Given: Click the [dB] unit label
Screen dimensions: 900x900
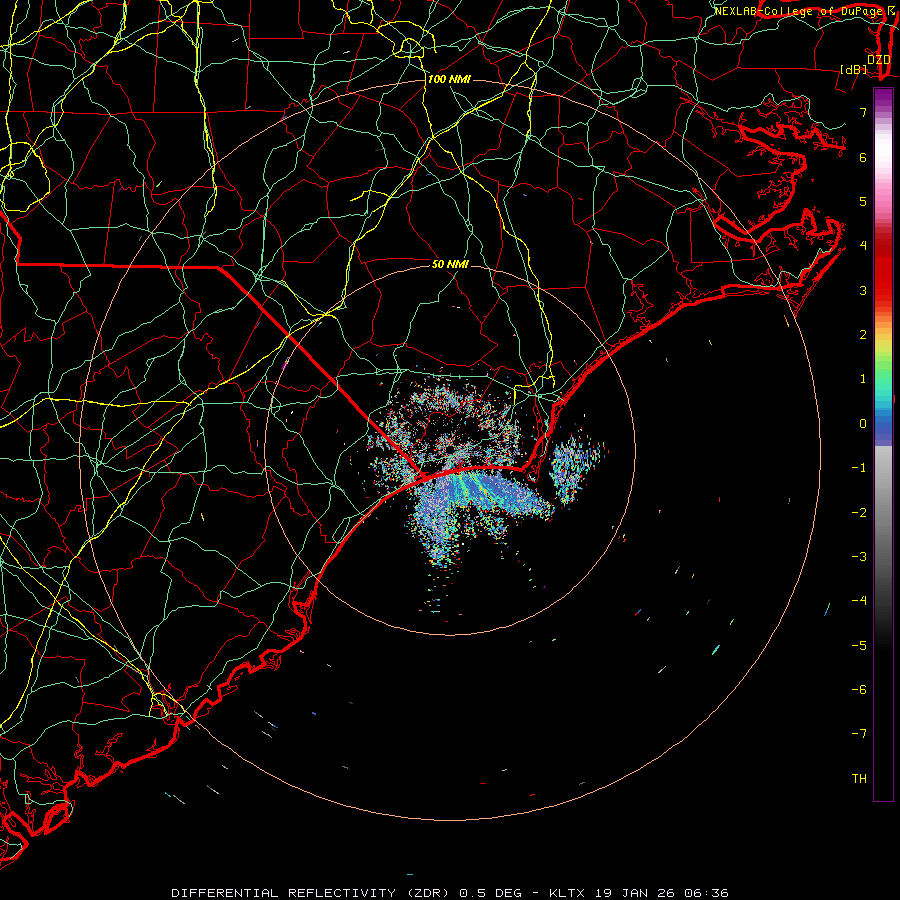Looking at the screenshot, I should click(854, 69).
